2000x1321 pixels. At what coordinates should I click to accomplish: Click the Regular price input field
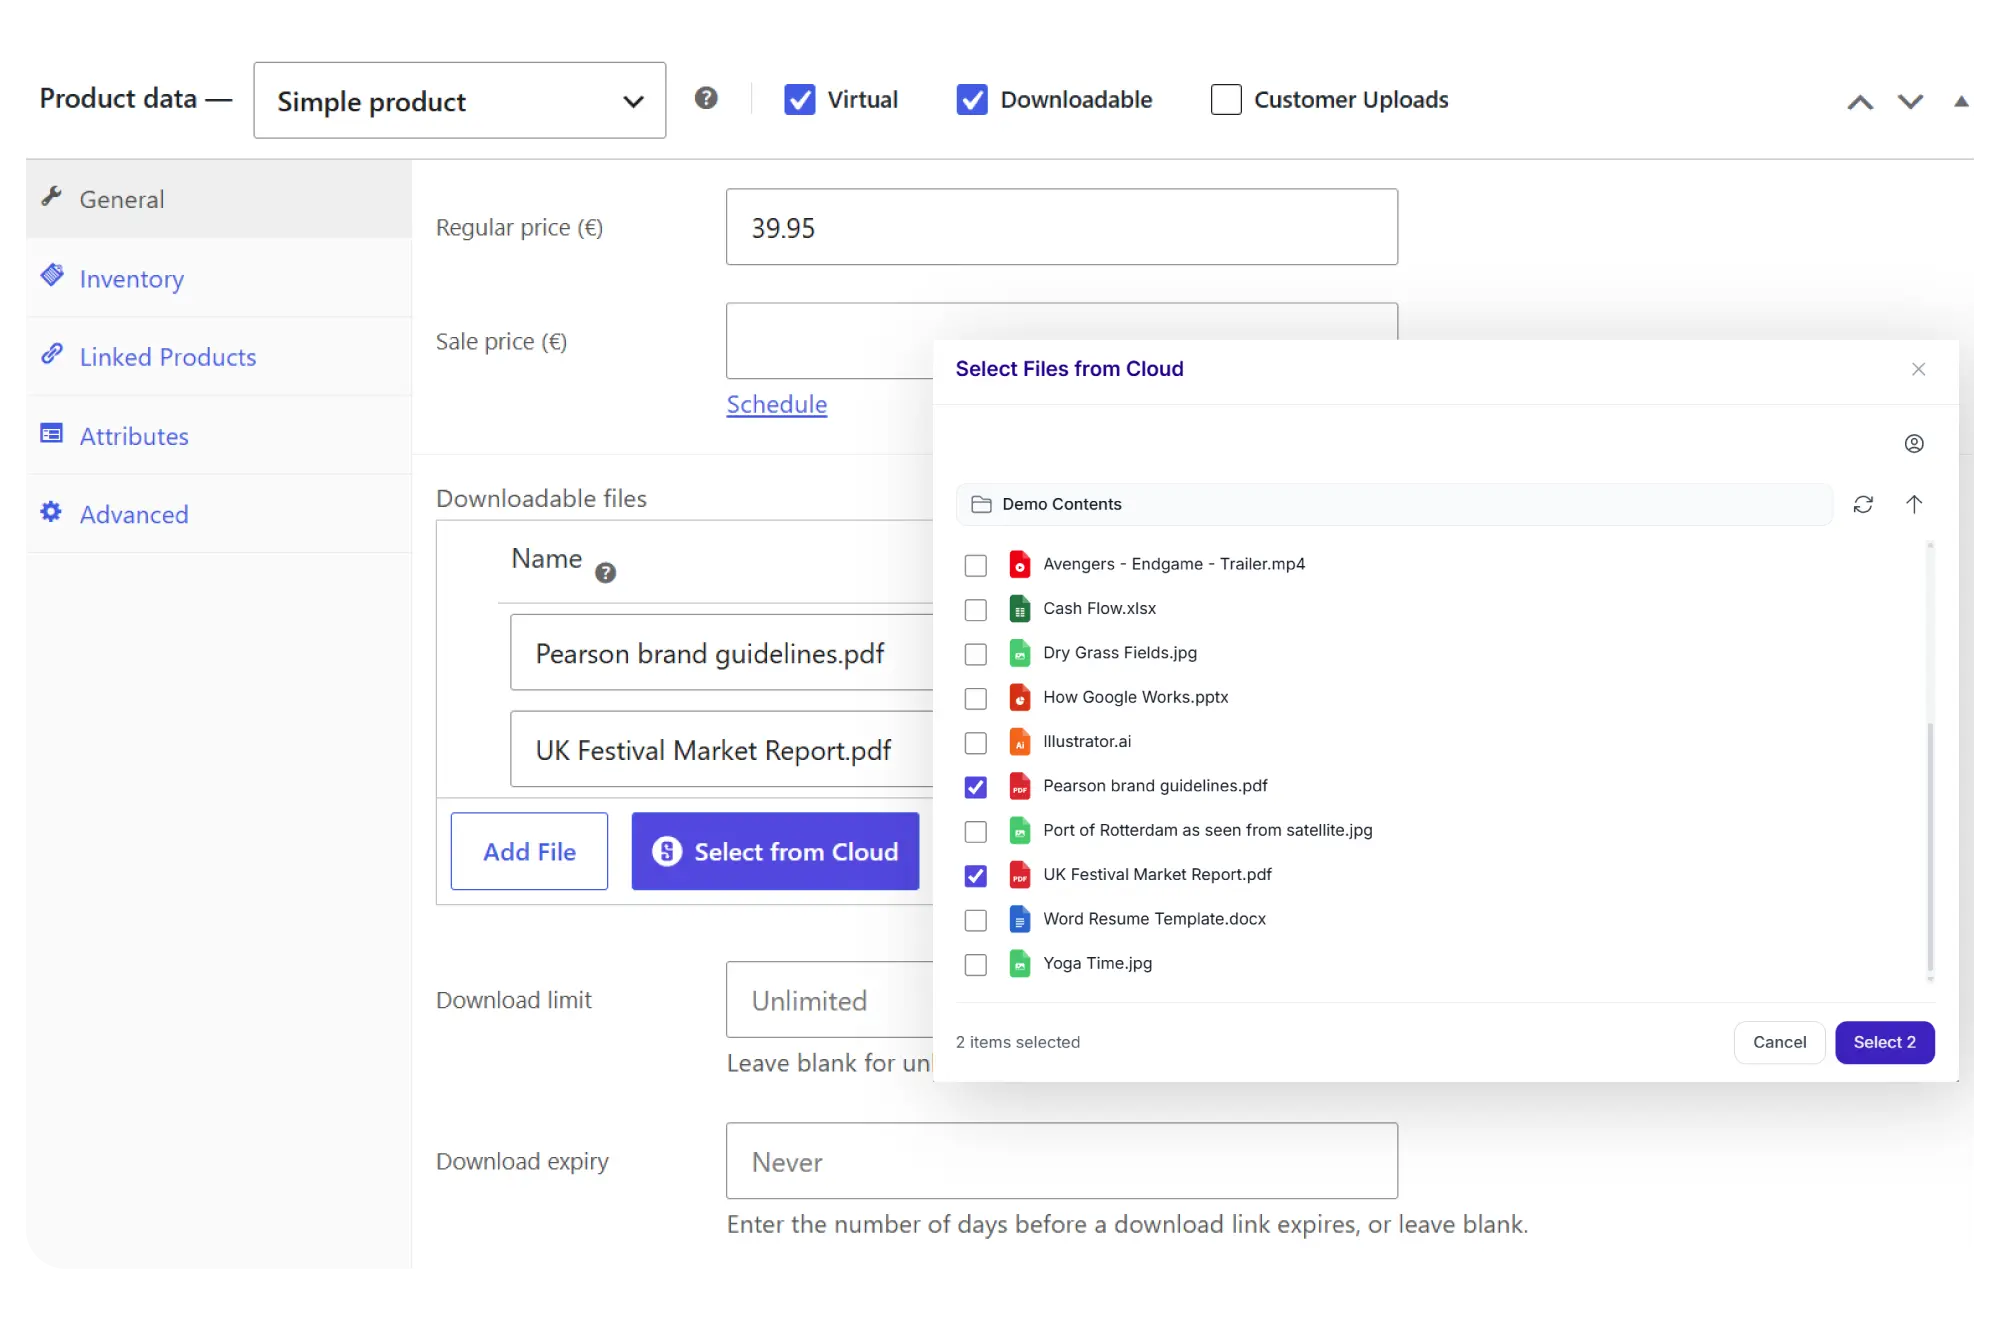point(1062,227)
